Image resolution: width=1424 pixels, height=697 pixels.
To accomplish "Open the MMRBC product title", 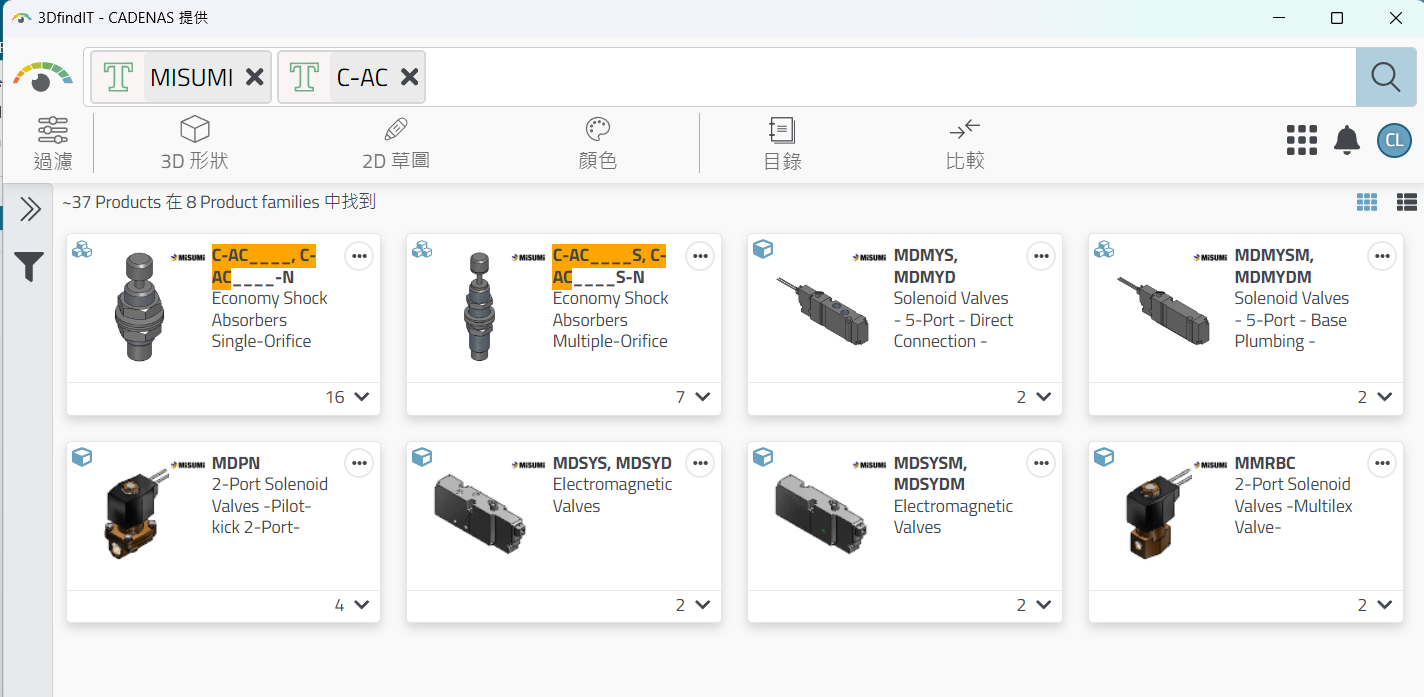I will 1265,463.
